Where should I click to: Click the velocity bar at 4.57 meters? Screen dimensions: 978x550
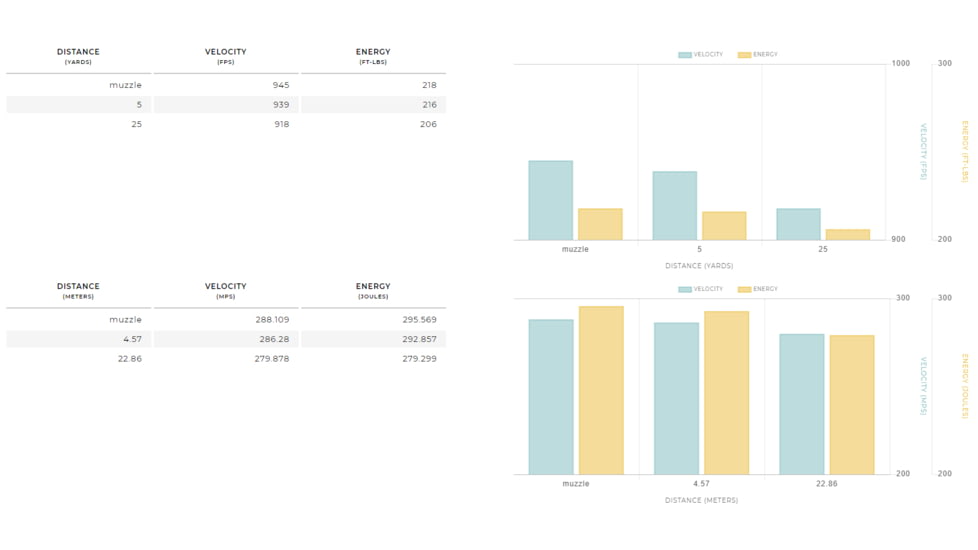coord(676,398)
